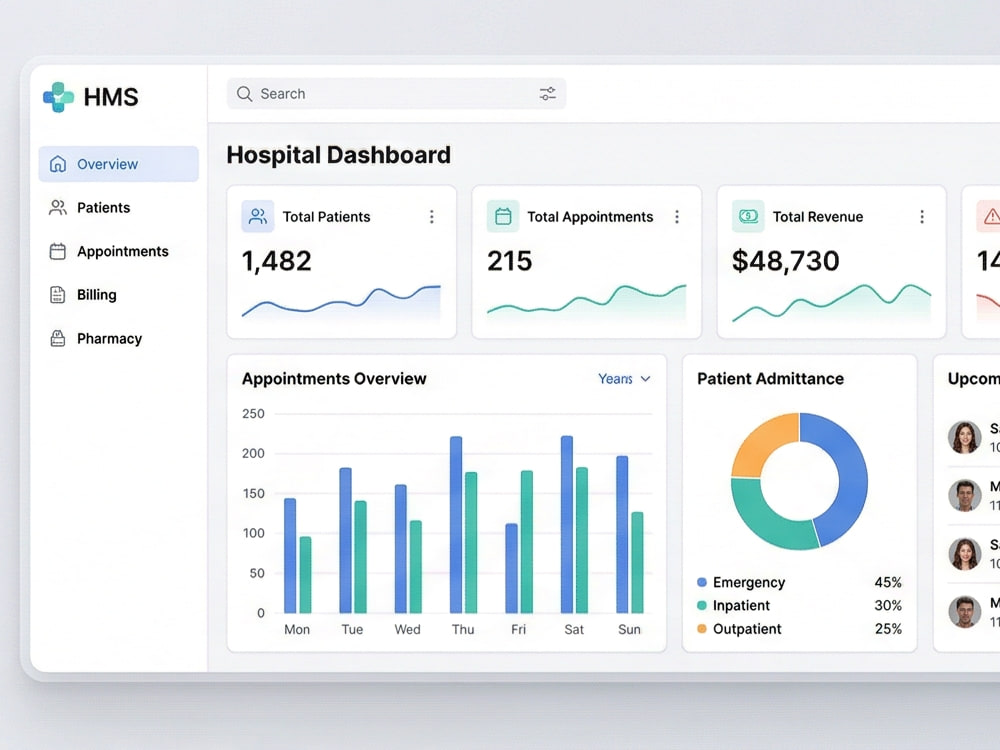
Task: Click the Pharmacy icon in sidebar
Action: [58, 338]
